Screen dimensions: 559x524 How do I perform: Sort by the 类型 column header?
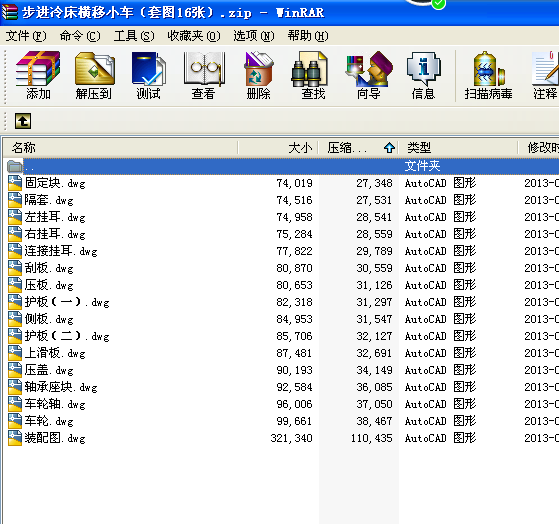458,148
